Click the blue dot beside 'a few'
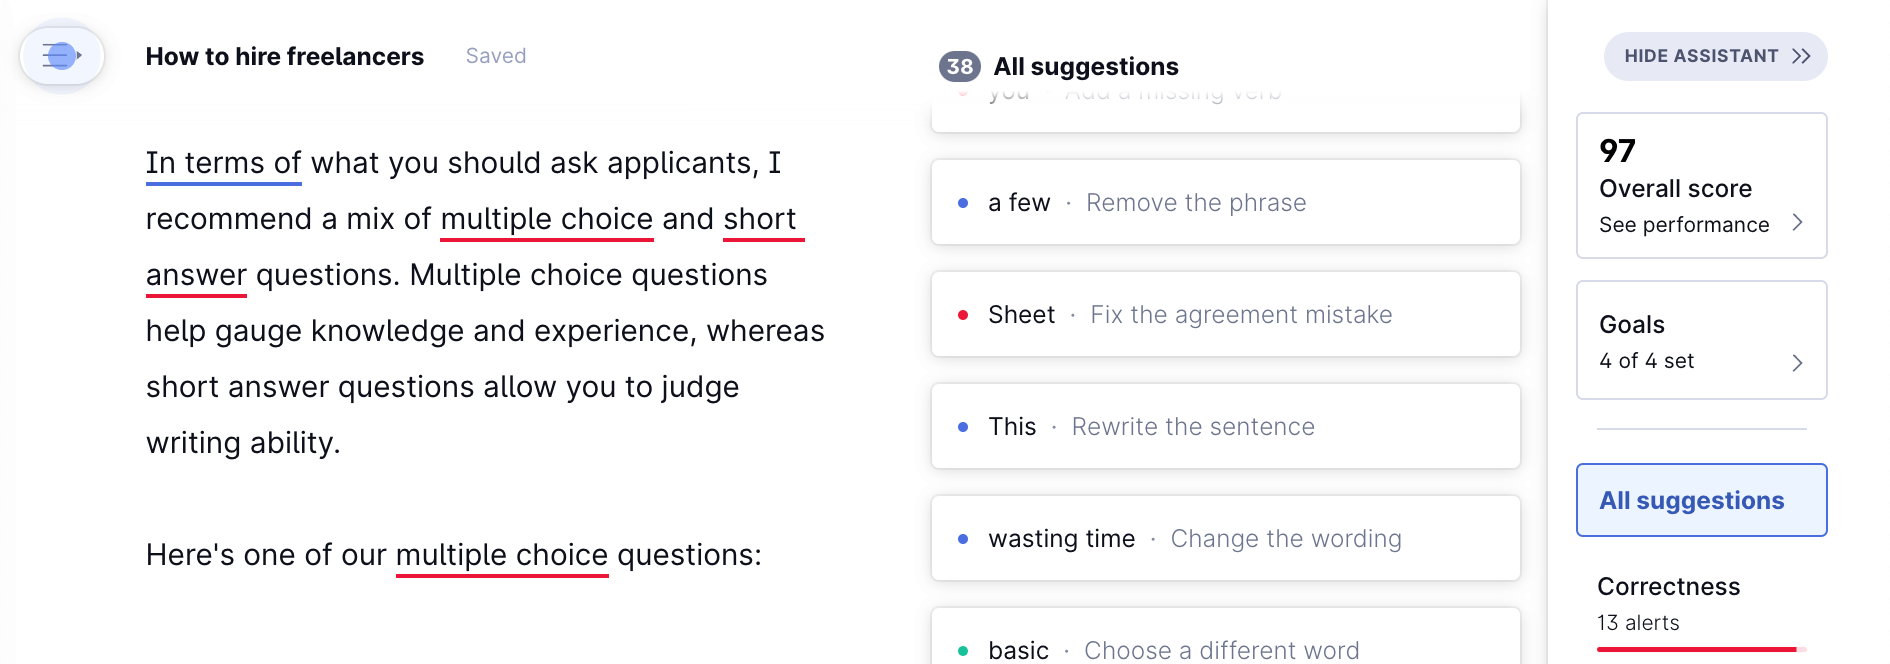This screenshot has height=664, width=1890. [x=961, y=202]
